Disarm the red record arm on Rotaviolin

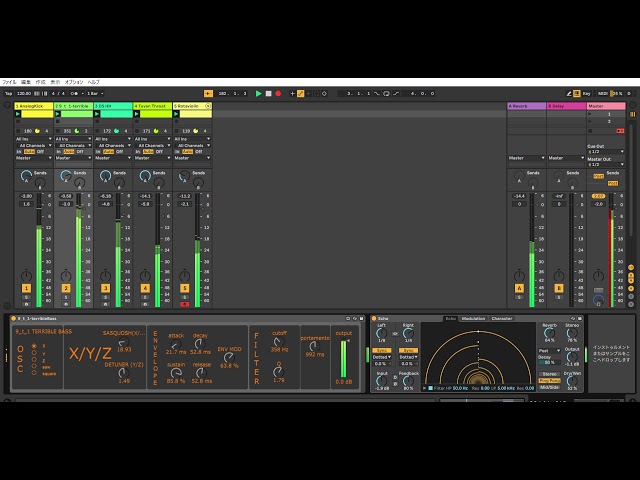[184, 304]
